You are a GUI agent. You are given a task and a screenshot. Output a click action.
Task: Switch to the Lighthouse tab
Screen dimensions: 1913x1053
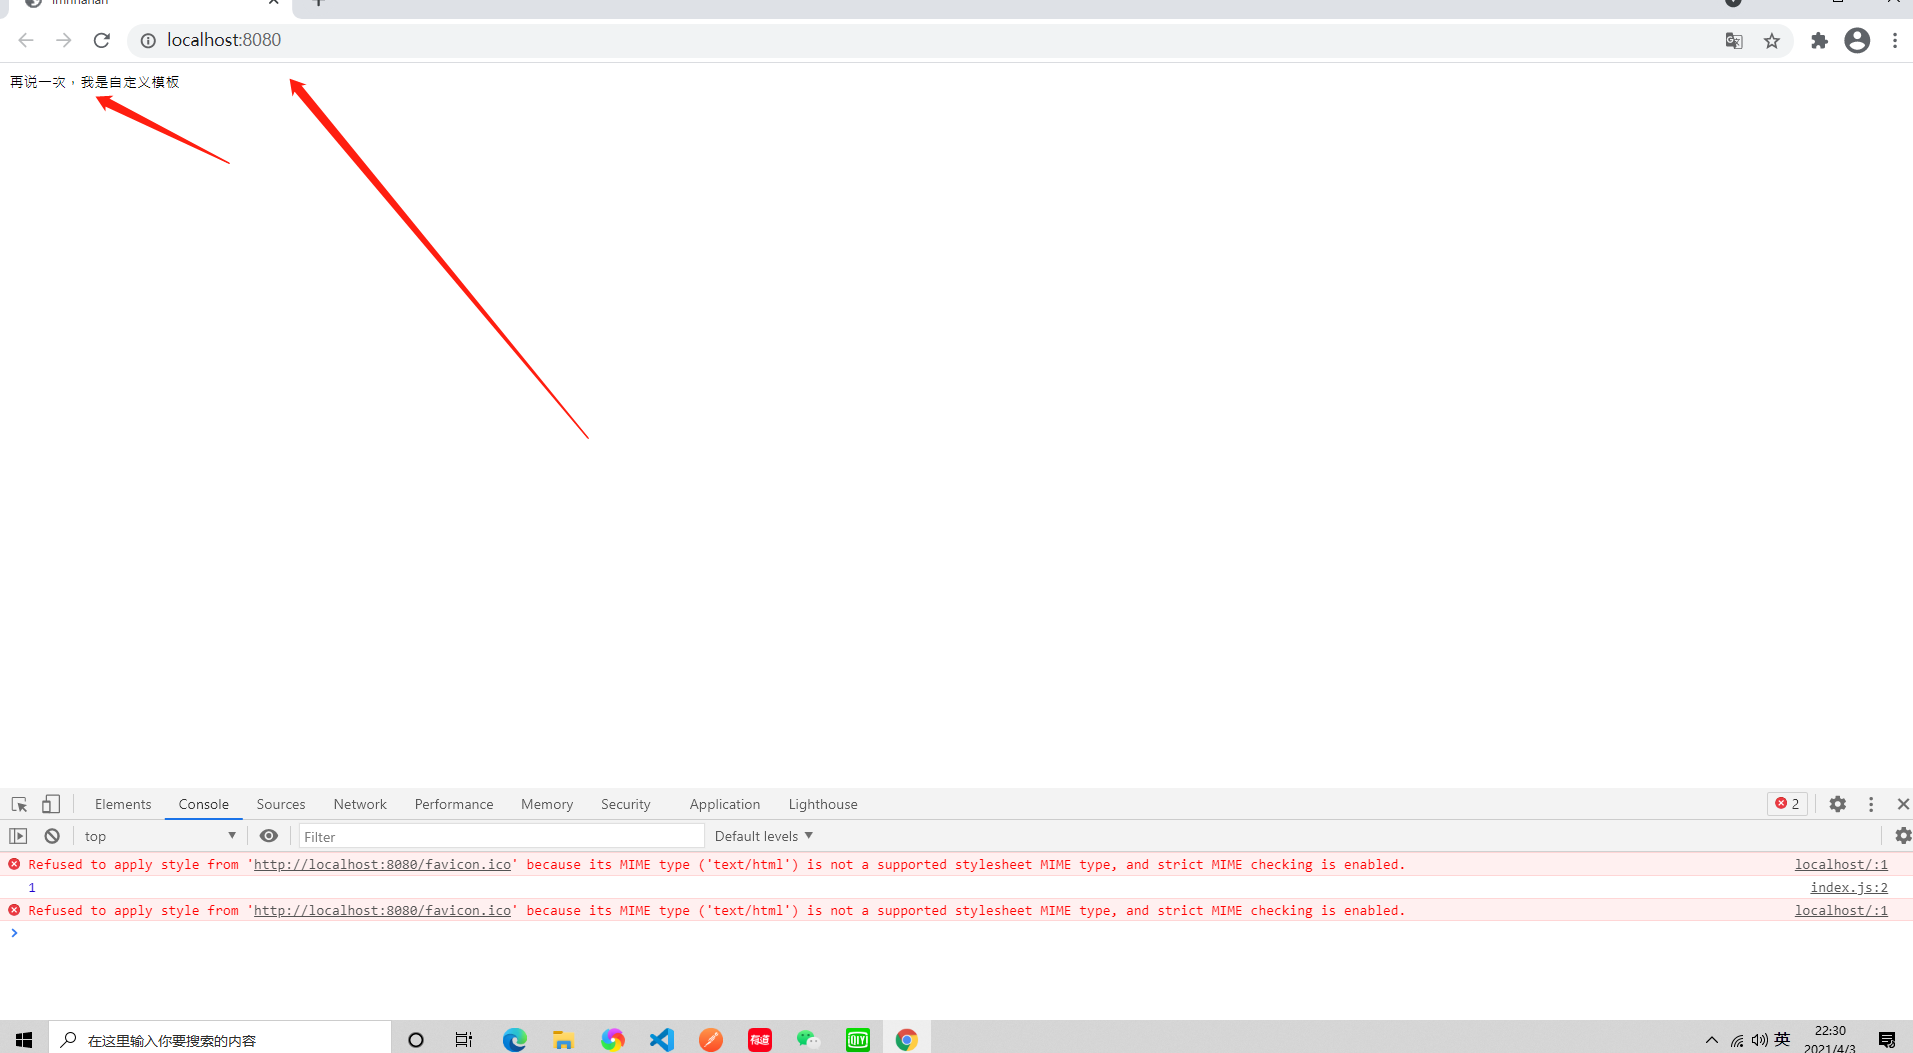(822, 804)
